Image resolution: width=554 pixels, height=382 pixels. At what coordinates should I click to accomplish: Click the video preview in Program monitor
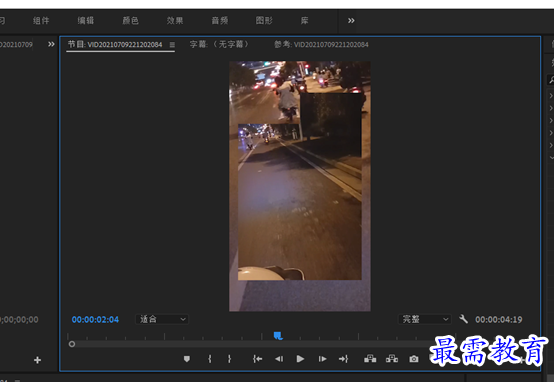[300, 186]
